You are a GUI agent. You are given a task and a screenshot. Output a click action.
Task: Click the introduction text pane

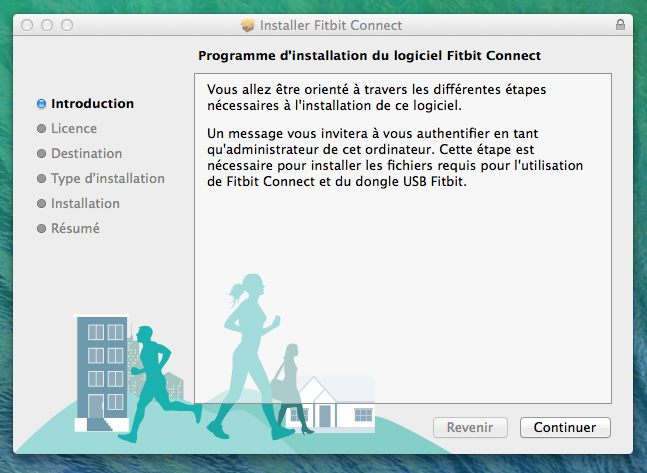(403, 239)
